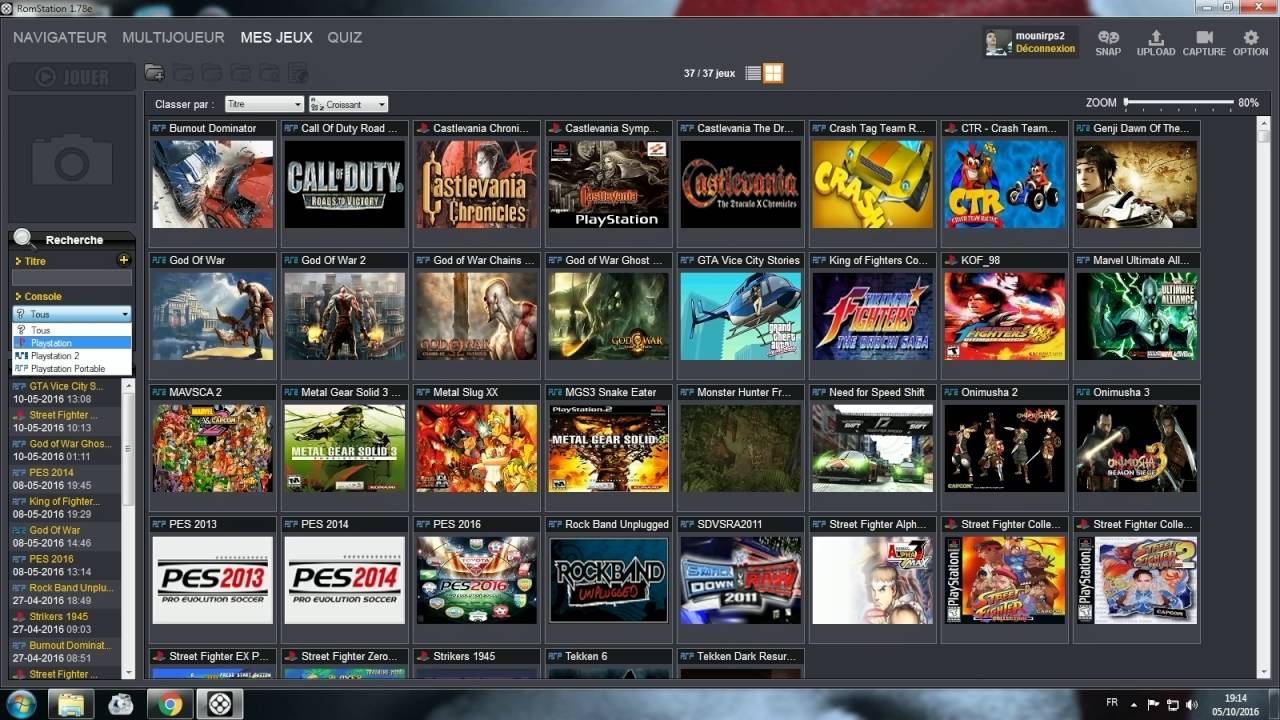Click the disabled edit-note toolbar icon
Image resolution: width=1280 pixels, height=720 pixels.
pyautogui.click(x=298, y=72)
